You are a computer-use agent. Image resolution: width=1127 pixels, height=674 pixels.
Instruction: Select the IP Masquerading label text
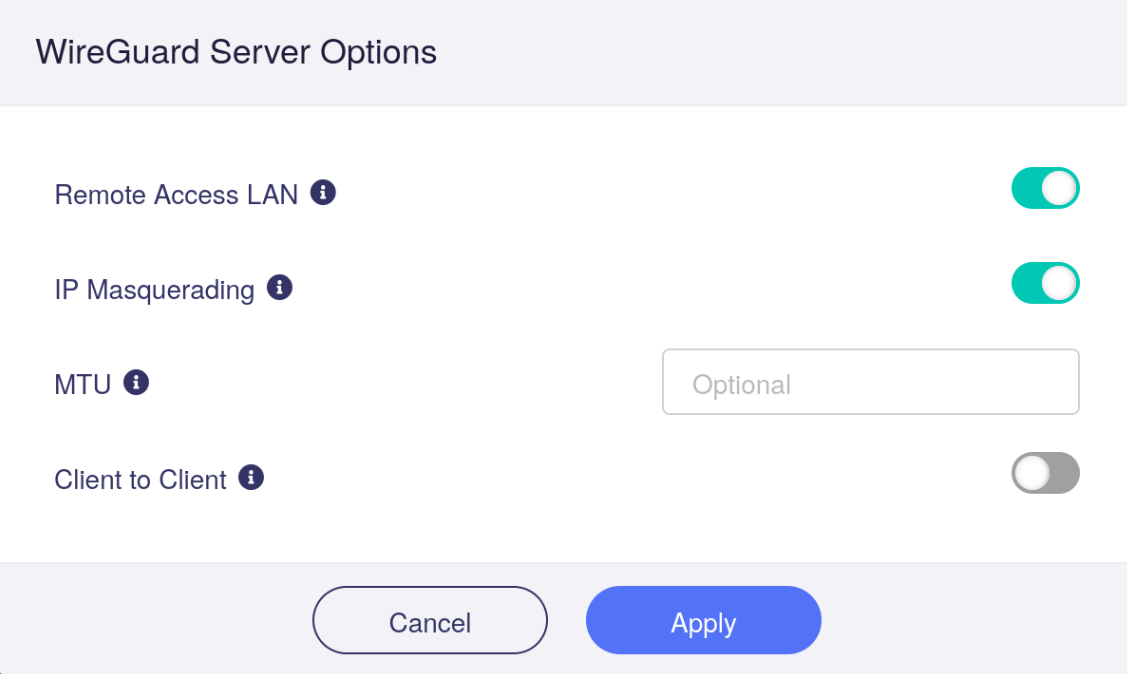pyautogui.click(x=155, y=290)
